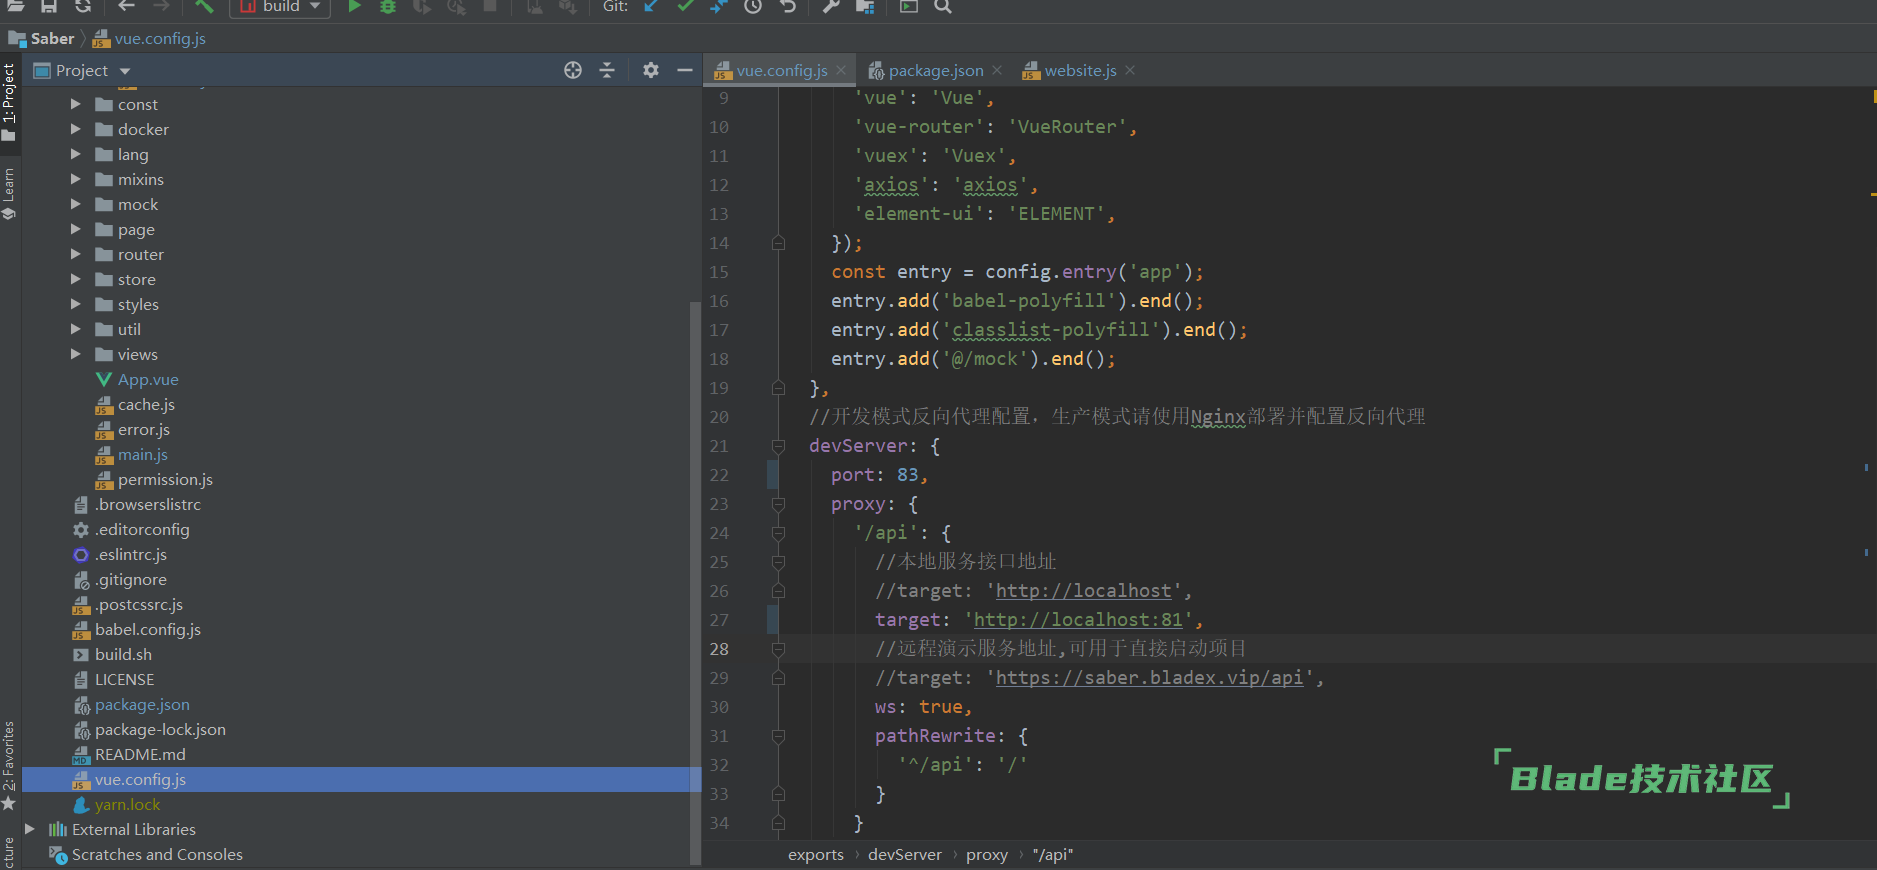Viewport: 1877px width, 870px height.
Task: Close the package.json editor tab
Action: (x=997, y=70)
